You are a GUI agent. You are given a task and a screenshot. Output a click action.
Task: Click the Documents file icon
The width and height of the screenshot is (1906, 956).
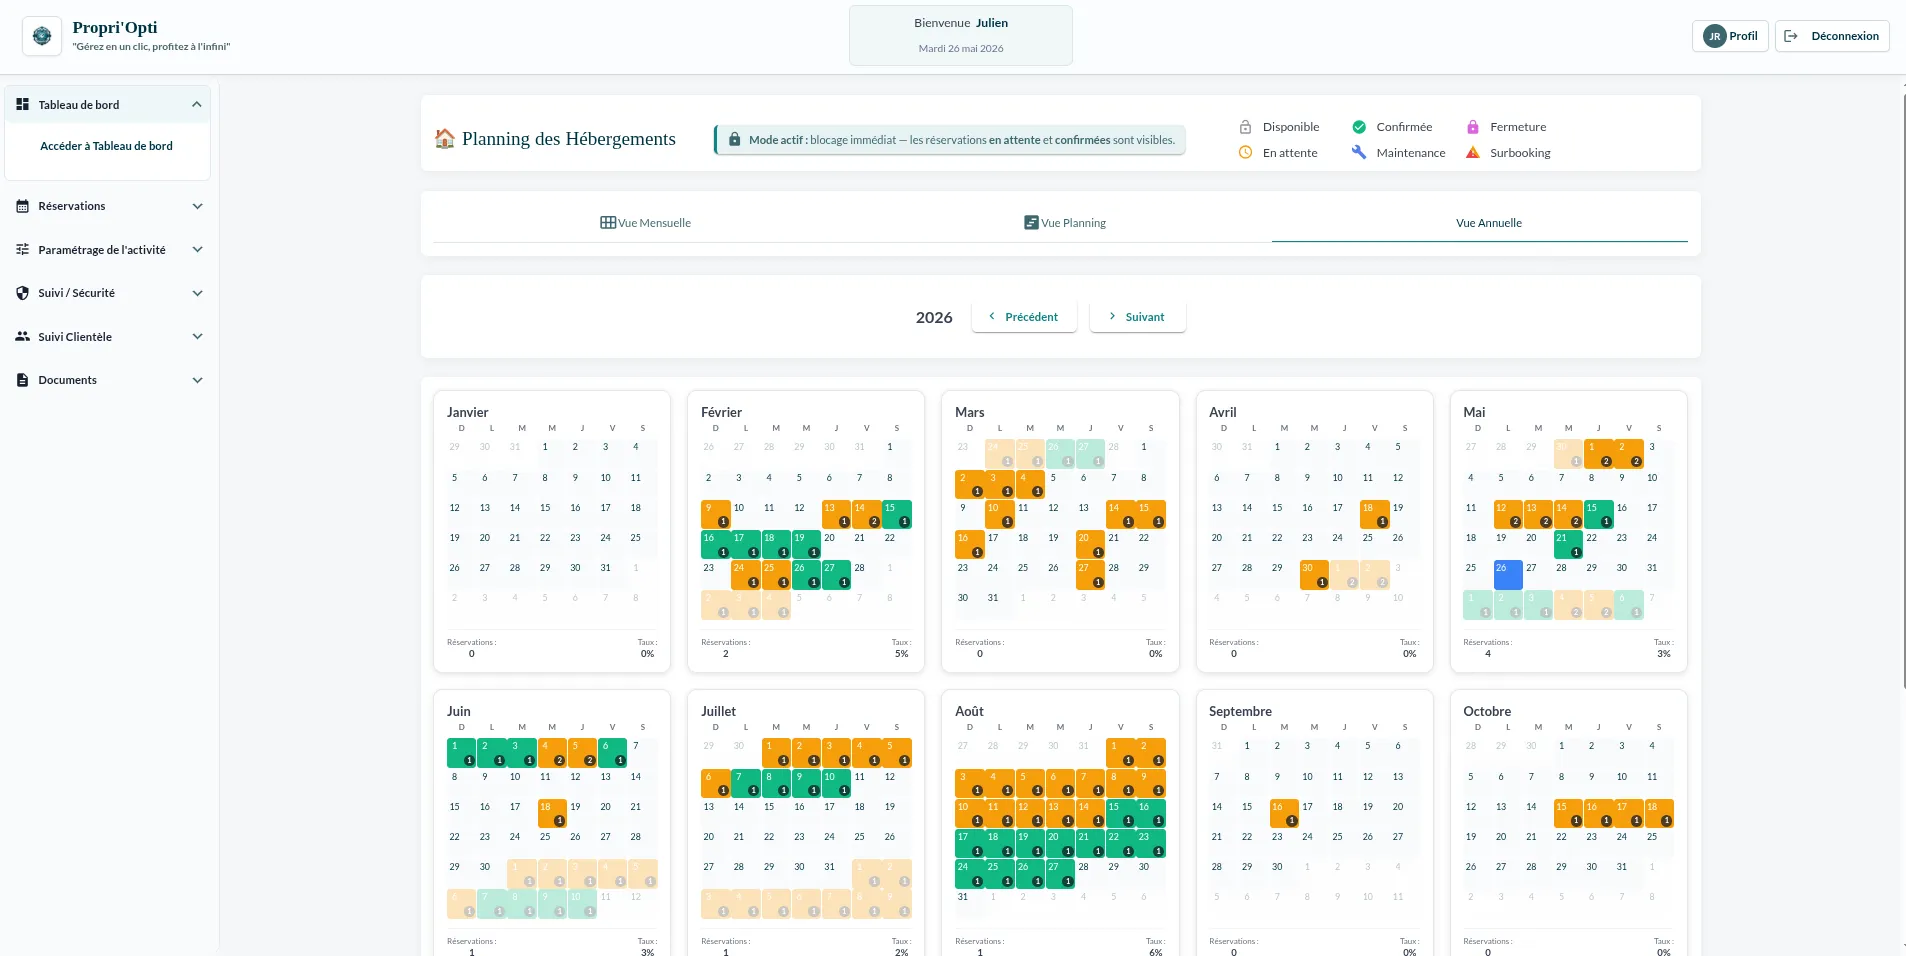point(22,380)
